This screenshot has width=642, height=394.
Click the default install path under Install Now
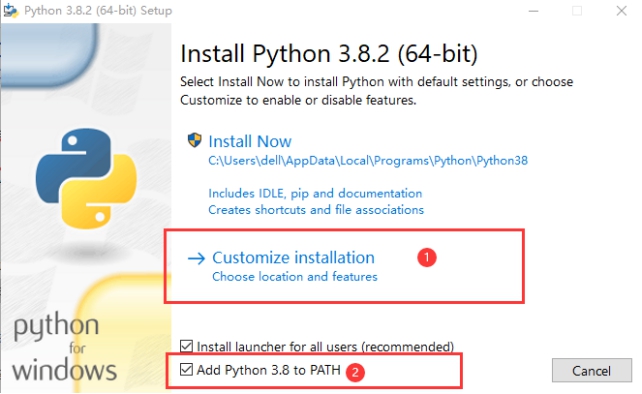point(368,161)
